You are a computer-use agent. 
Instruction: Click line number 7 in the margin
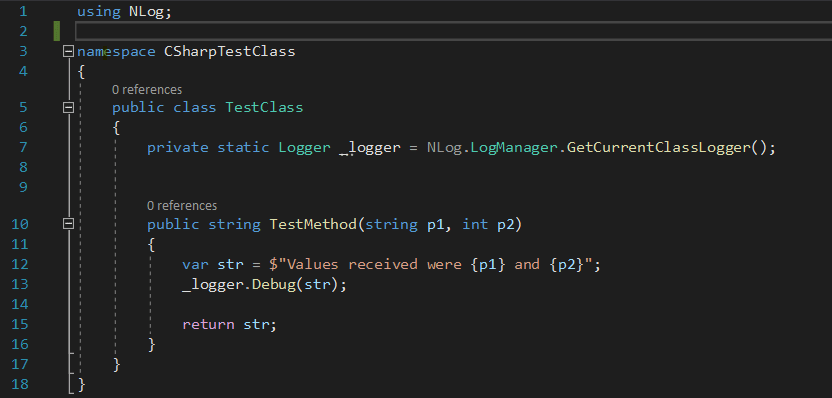[23, 147]
